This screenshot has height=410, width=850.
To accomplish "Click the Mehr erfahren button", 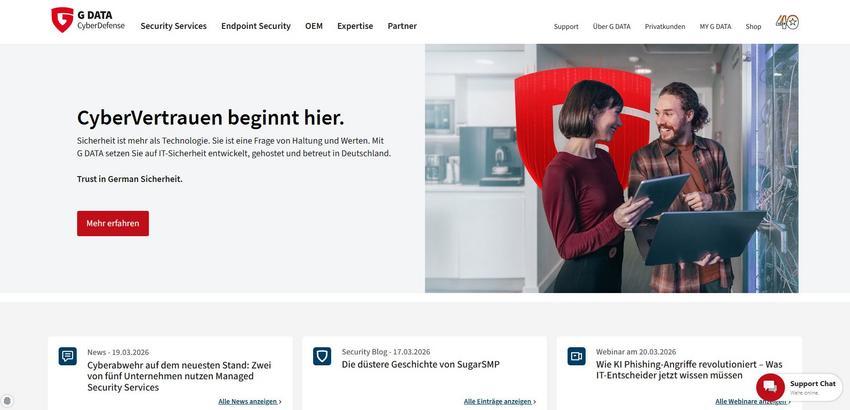I will [113, 223].
